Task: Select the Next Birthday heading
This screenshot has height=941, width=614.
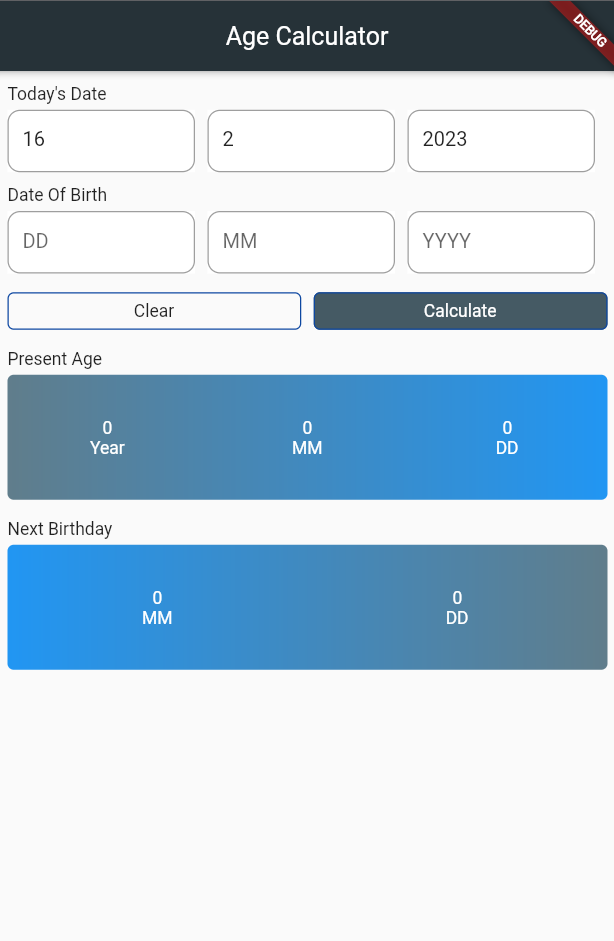Action: coord(58,529)
